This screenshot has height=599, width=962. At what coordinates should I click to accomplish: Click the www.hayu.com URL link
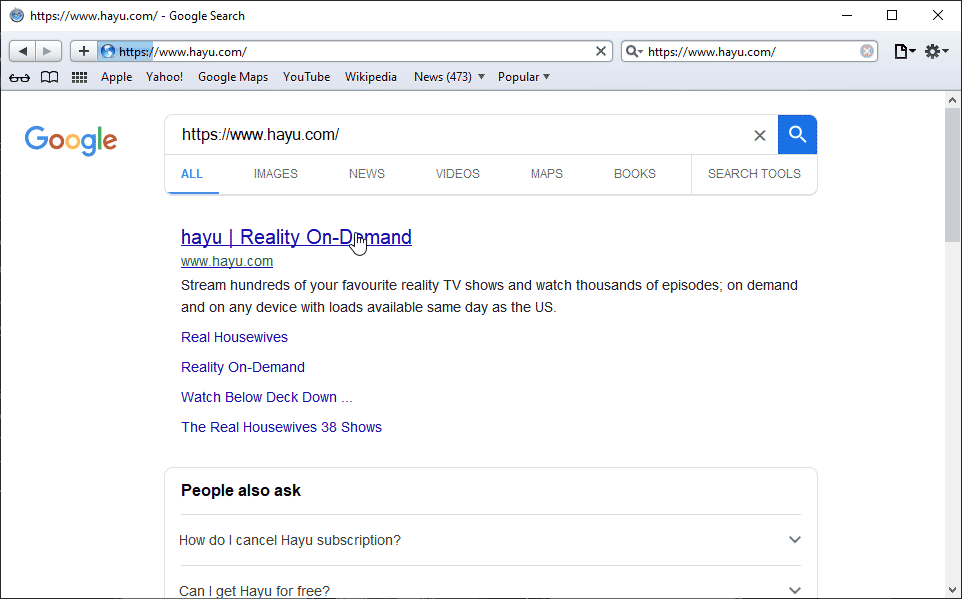pos(227,261)
